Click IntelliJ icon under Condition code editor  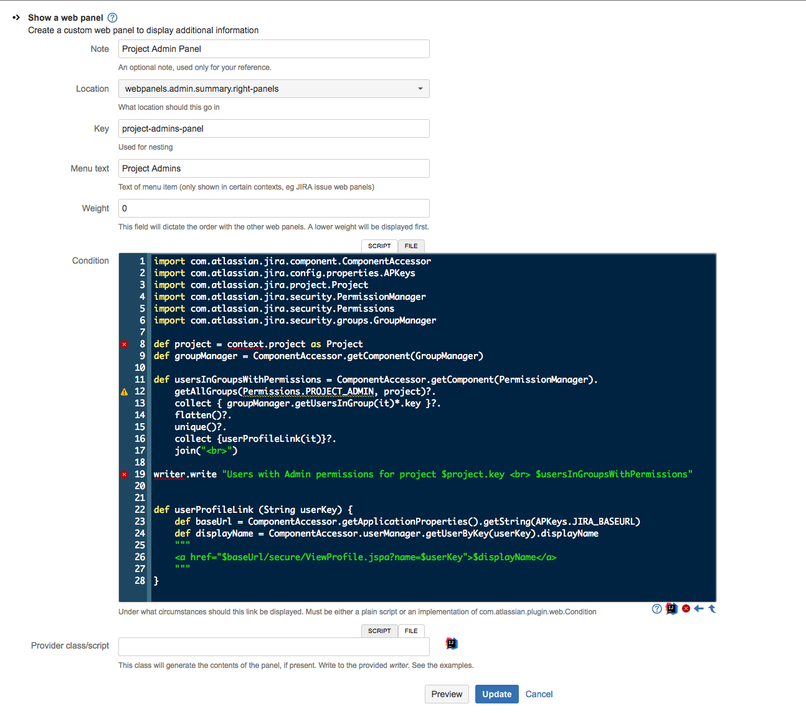pyautogui.click(x=671, y=609)
